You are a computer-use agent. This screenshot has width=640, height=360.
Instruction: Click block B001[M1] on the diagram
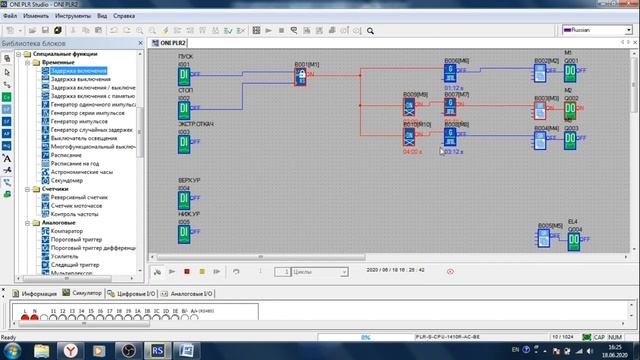coord(300,77)
